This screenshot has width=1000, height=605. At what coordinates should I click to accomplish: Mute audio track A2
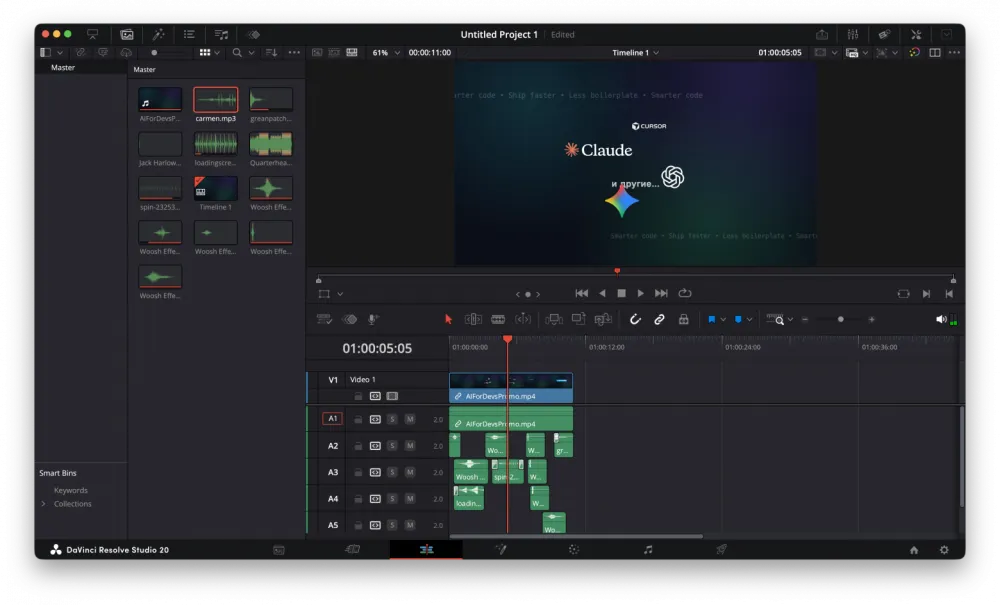point(410,446)
